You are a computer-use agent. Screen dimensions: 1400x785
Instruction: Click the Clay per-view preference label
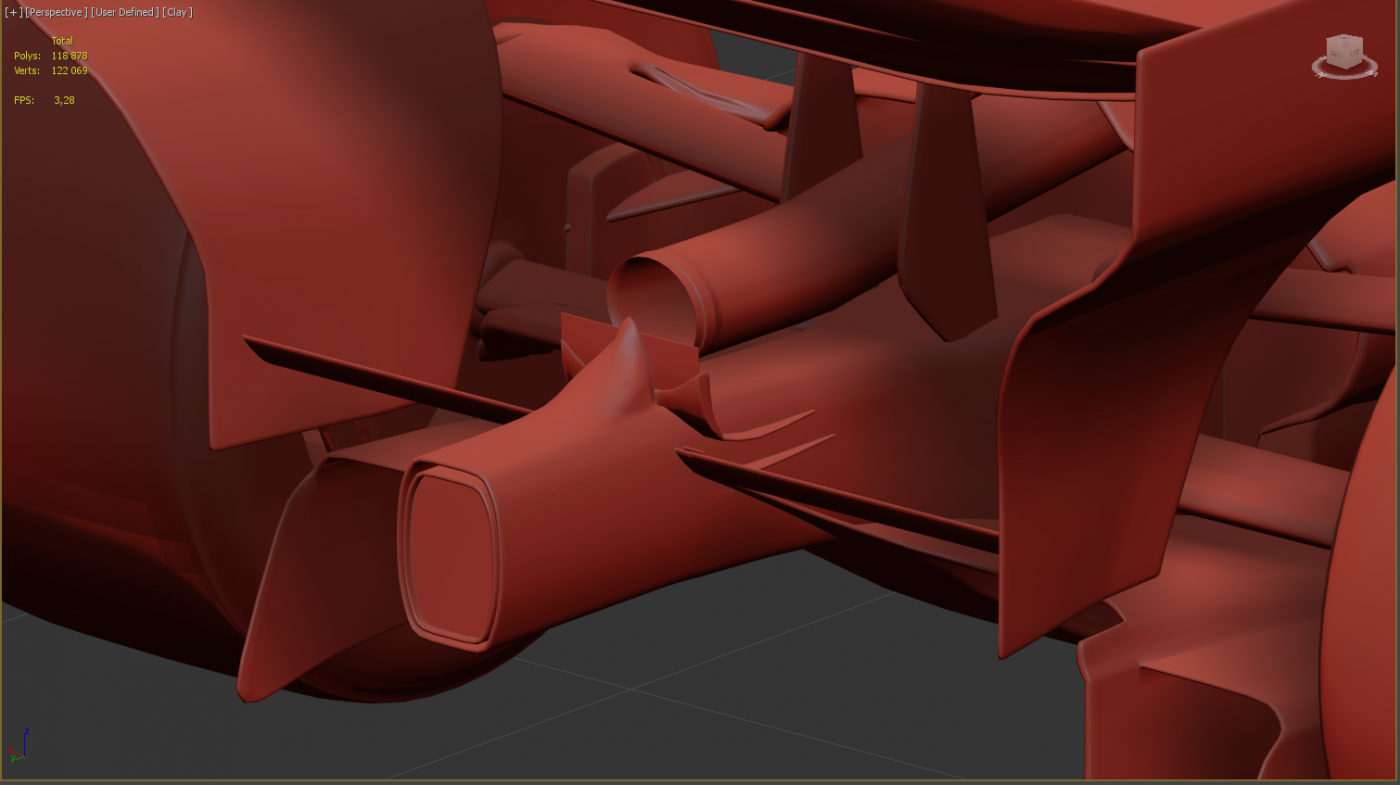(x=177, y=12)
